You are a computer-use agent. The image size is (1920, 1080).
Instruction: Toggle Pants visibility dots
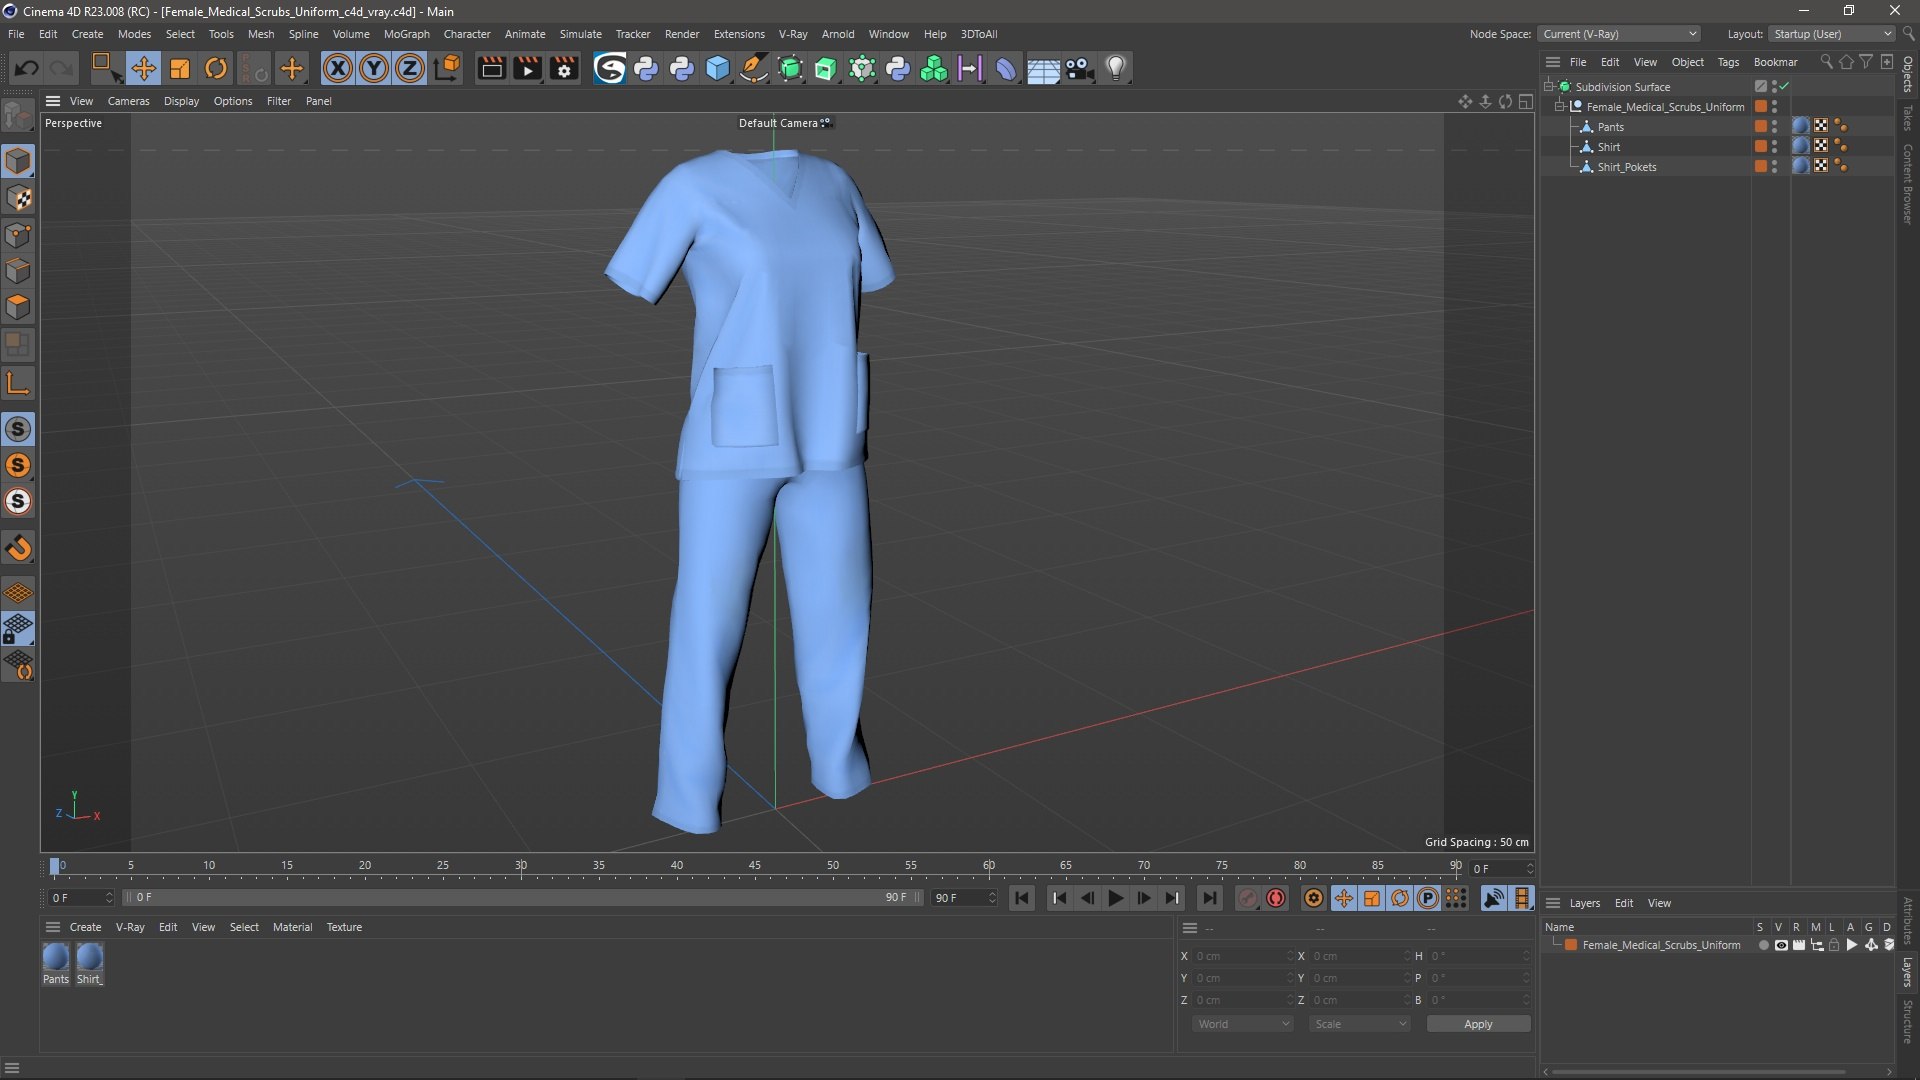(1775, 126)
